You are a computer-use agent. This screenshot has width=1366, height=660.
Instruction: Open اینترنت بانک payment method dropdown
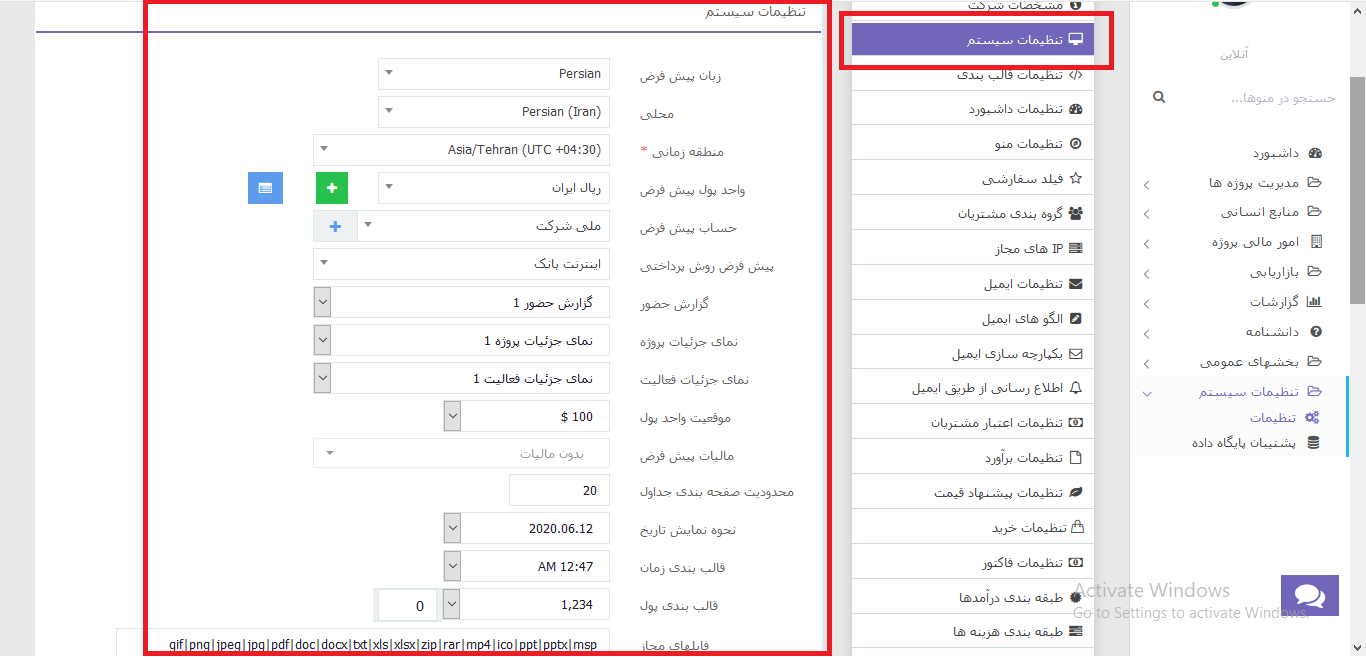pyautogui.click(x=461, y=264)
